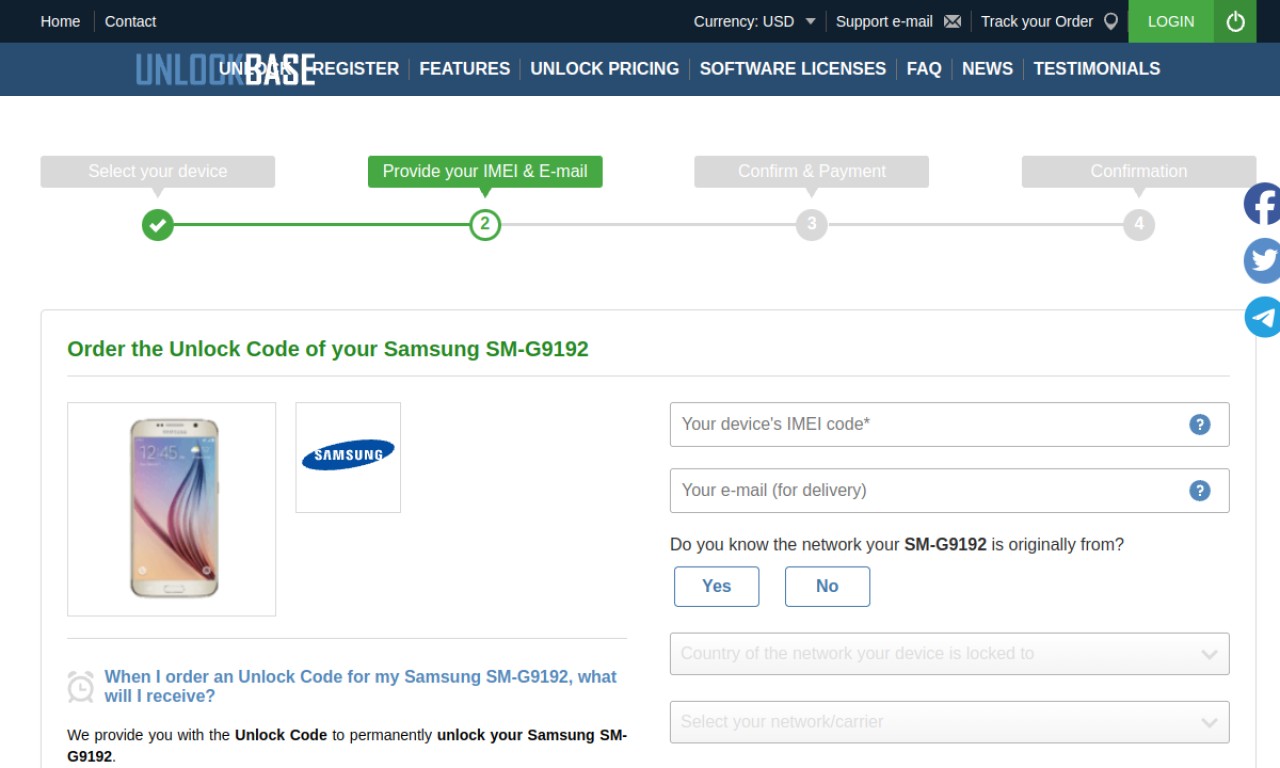1280x768 pixels.
Task: Click the Confirm & Payment step label
Action: 812,171
